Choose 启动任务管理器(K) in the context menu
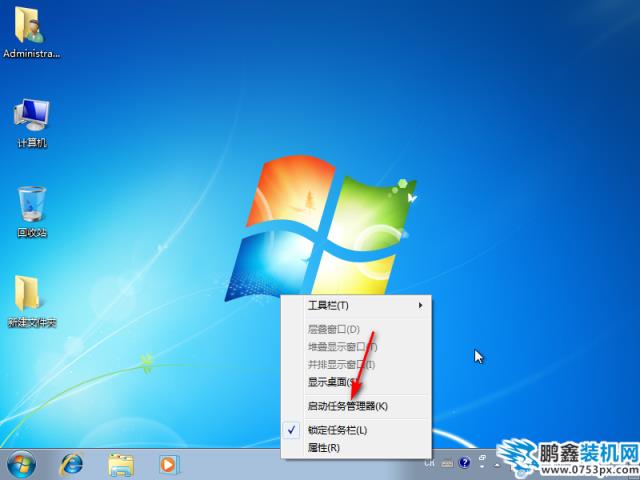The image size is (640, 480). point(356,406)
